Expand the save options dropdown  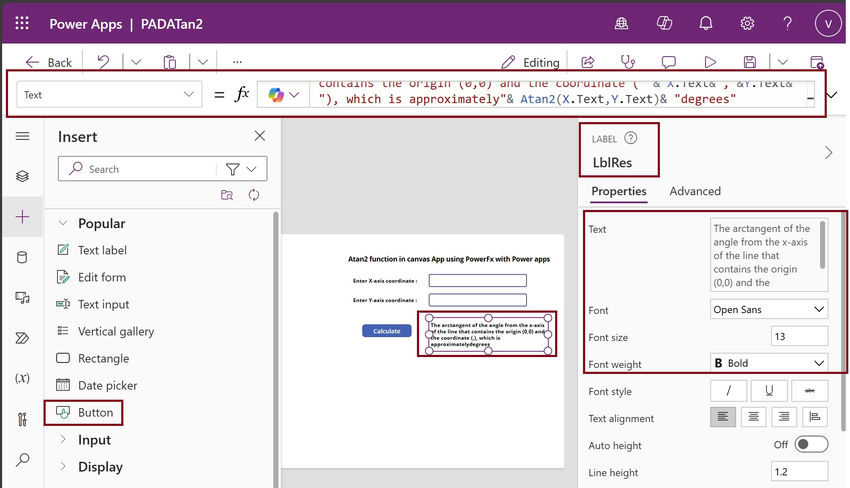[x=782, y=62]
